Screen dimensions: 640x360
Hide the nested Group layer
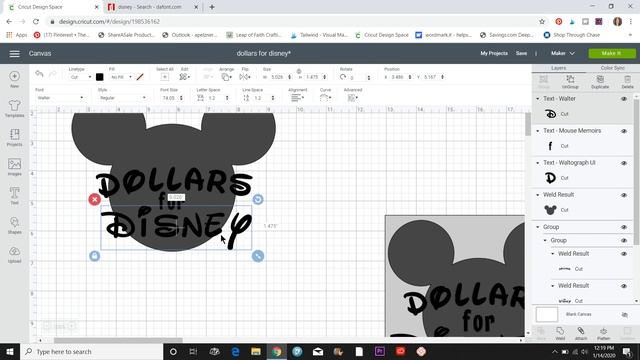pyautogui.click(x=624, y=240)
